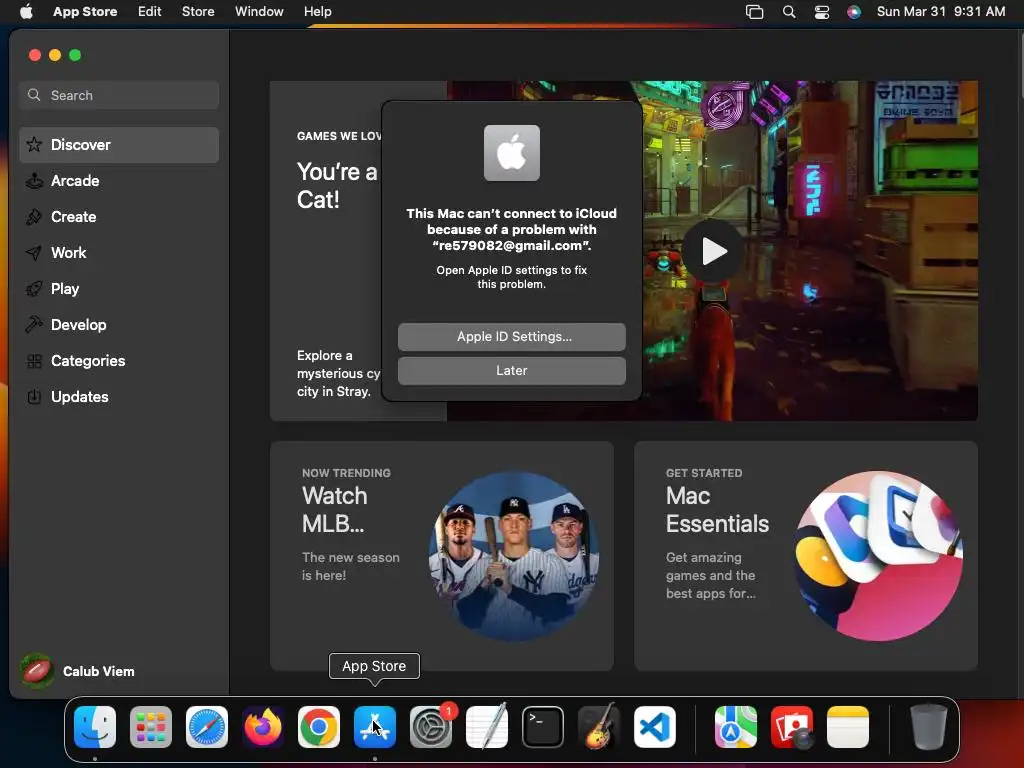The height and width of the screenshot is (768, 1024).
Task: Click the Apple logo in dialog
Action: coord(511,153)
